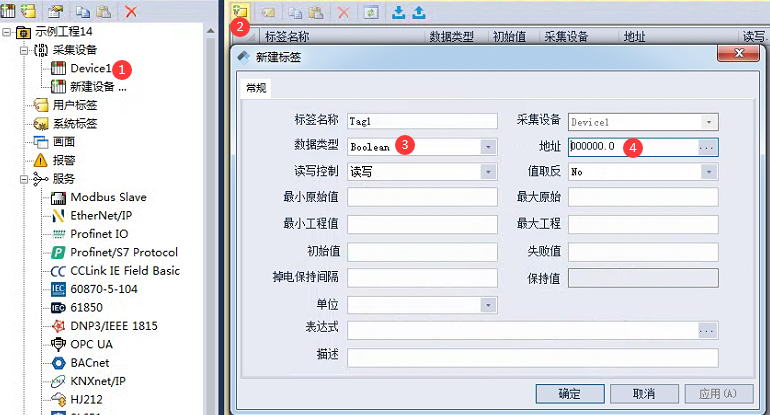
Task: Click the 掉电保持间隔 input field
Action: coord(422,278)
